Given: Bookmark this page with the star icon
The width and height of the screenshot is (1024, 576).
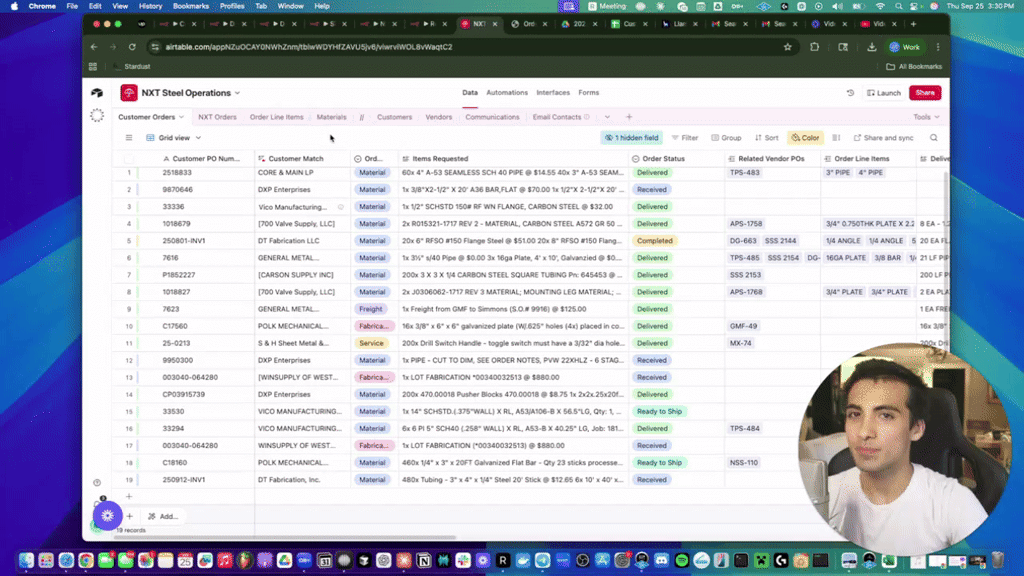Looking at the screenshot, I should pos(788,47).
